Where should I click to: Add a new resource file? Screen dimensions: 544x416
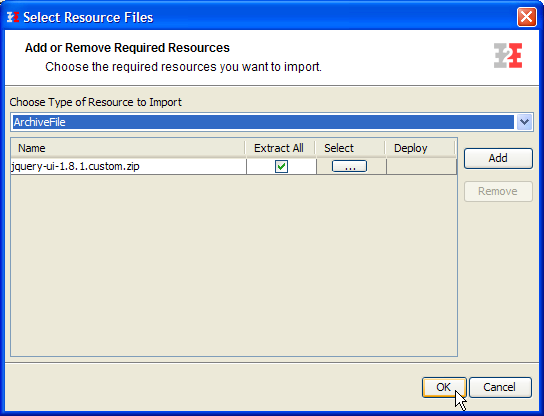coord(498,159)
